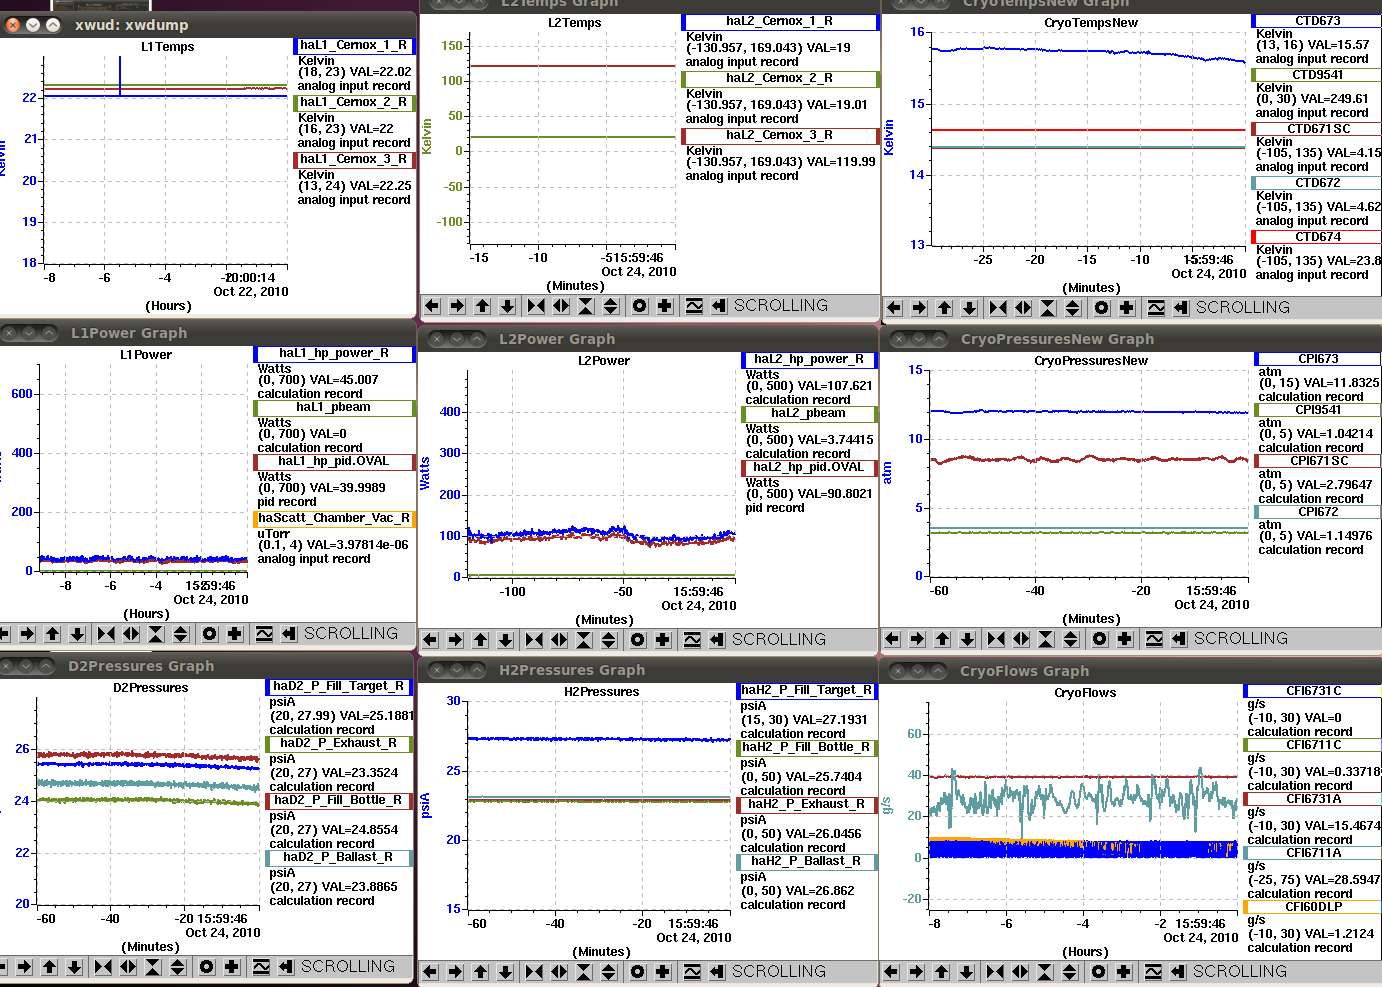Close the xwud: xwdump window
Image resolution: width=1382 pixels, height=987 pixels.
[x=13, y=24]
